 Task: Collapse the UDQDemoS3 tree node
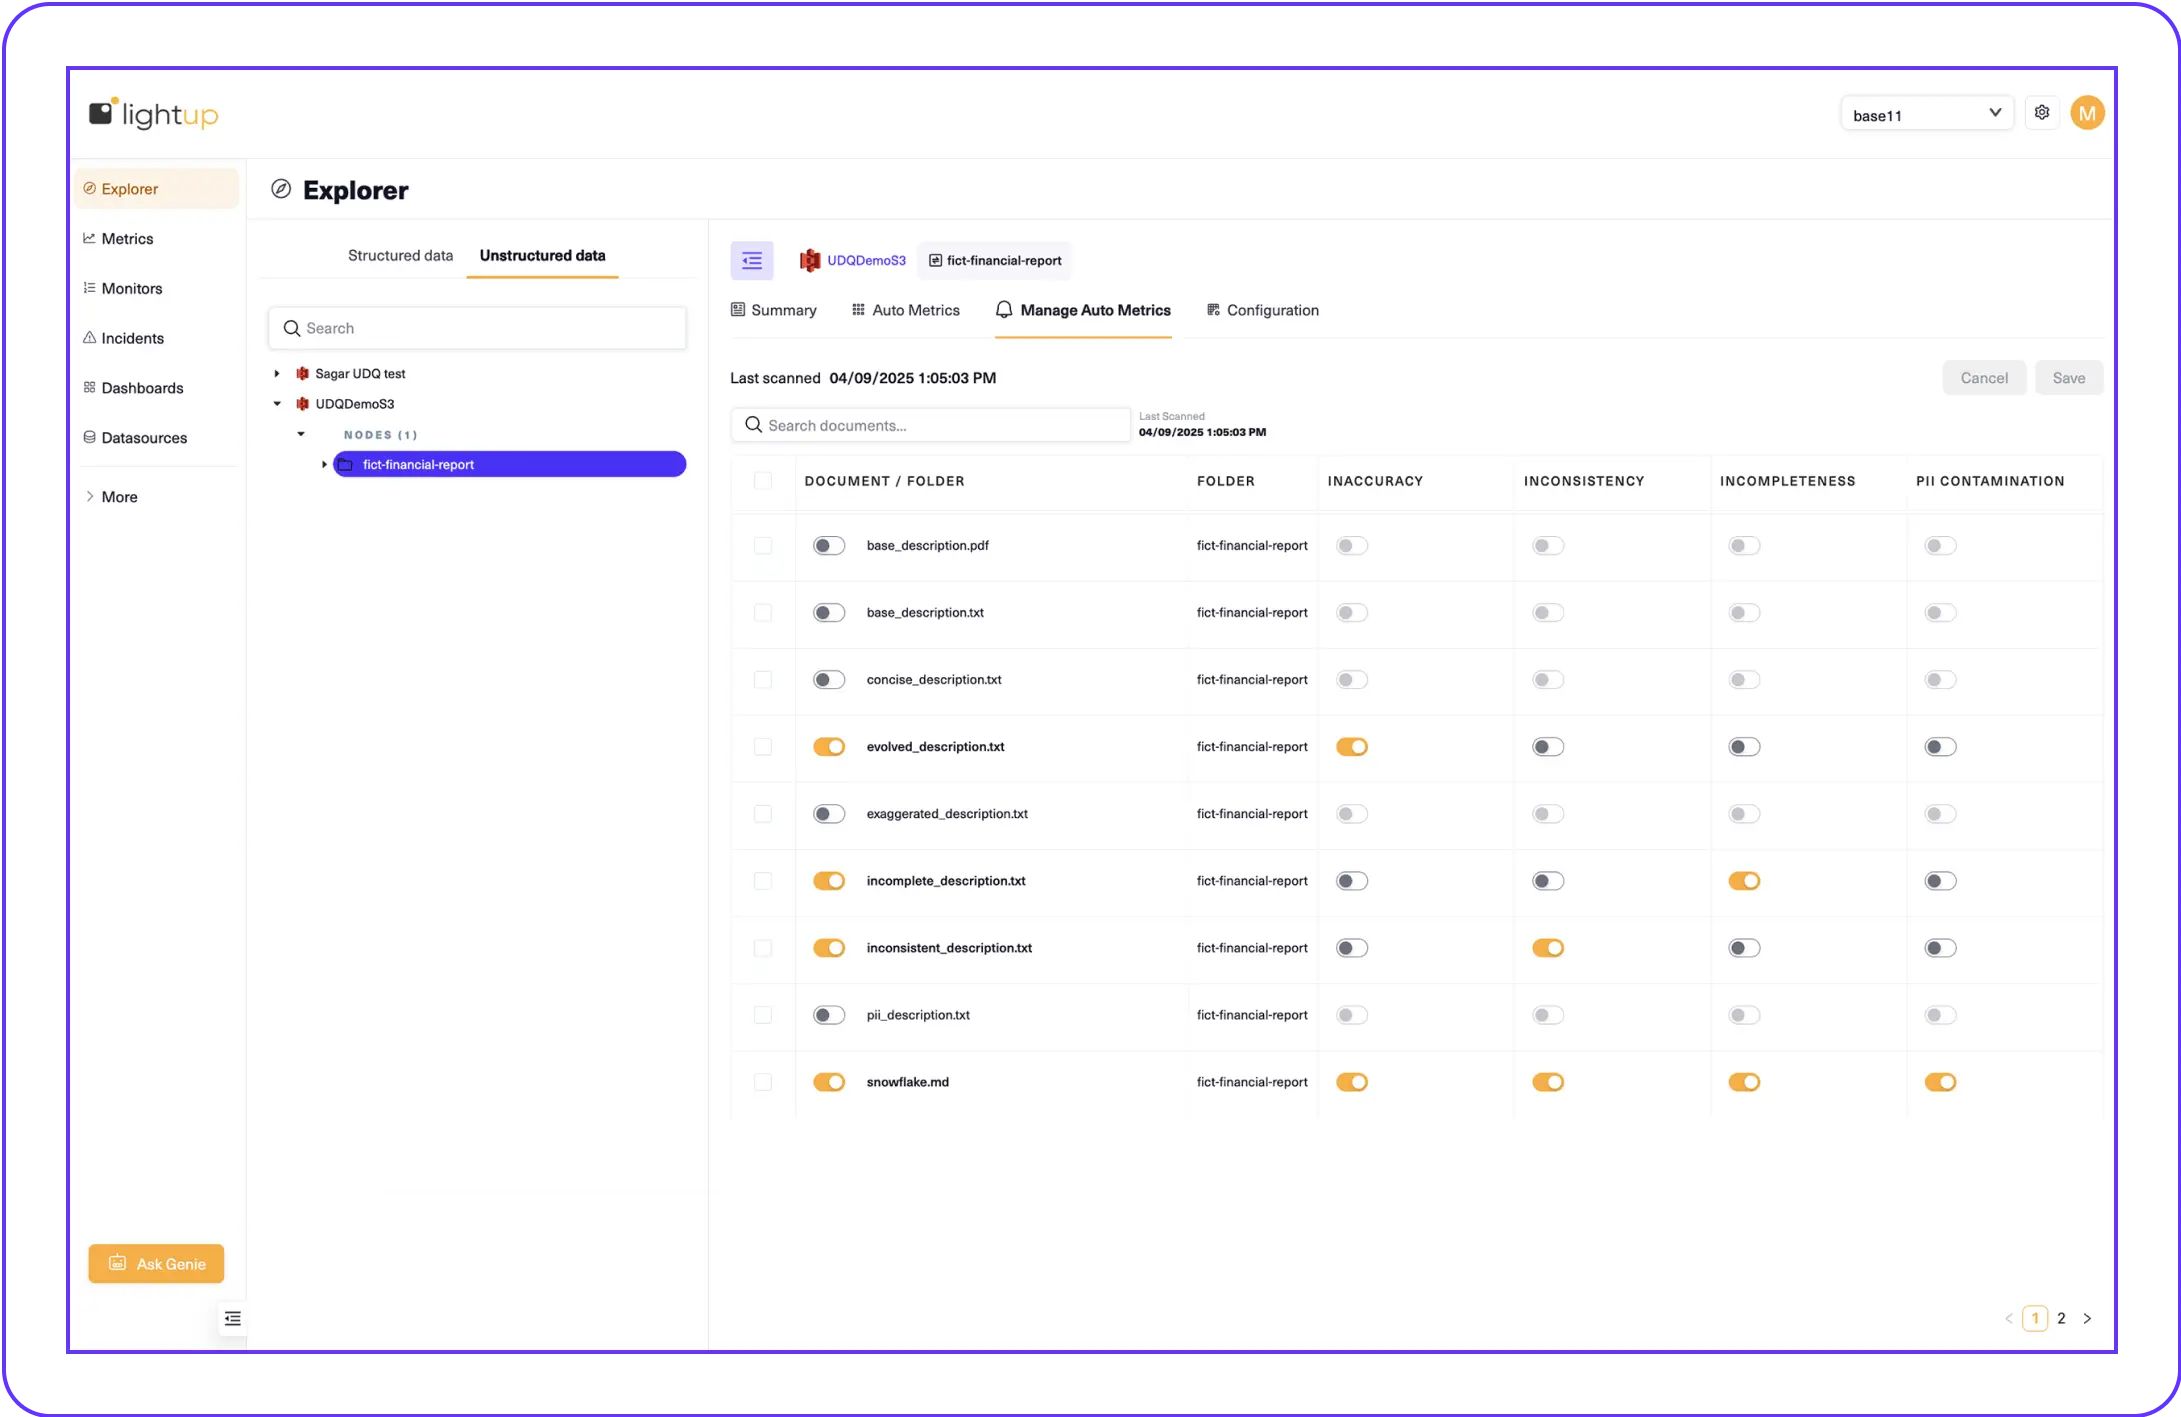pyautogui.click(x=277, y=404)
